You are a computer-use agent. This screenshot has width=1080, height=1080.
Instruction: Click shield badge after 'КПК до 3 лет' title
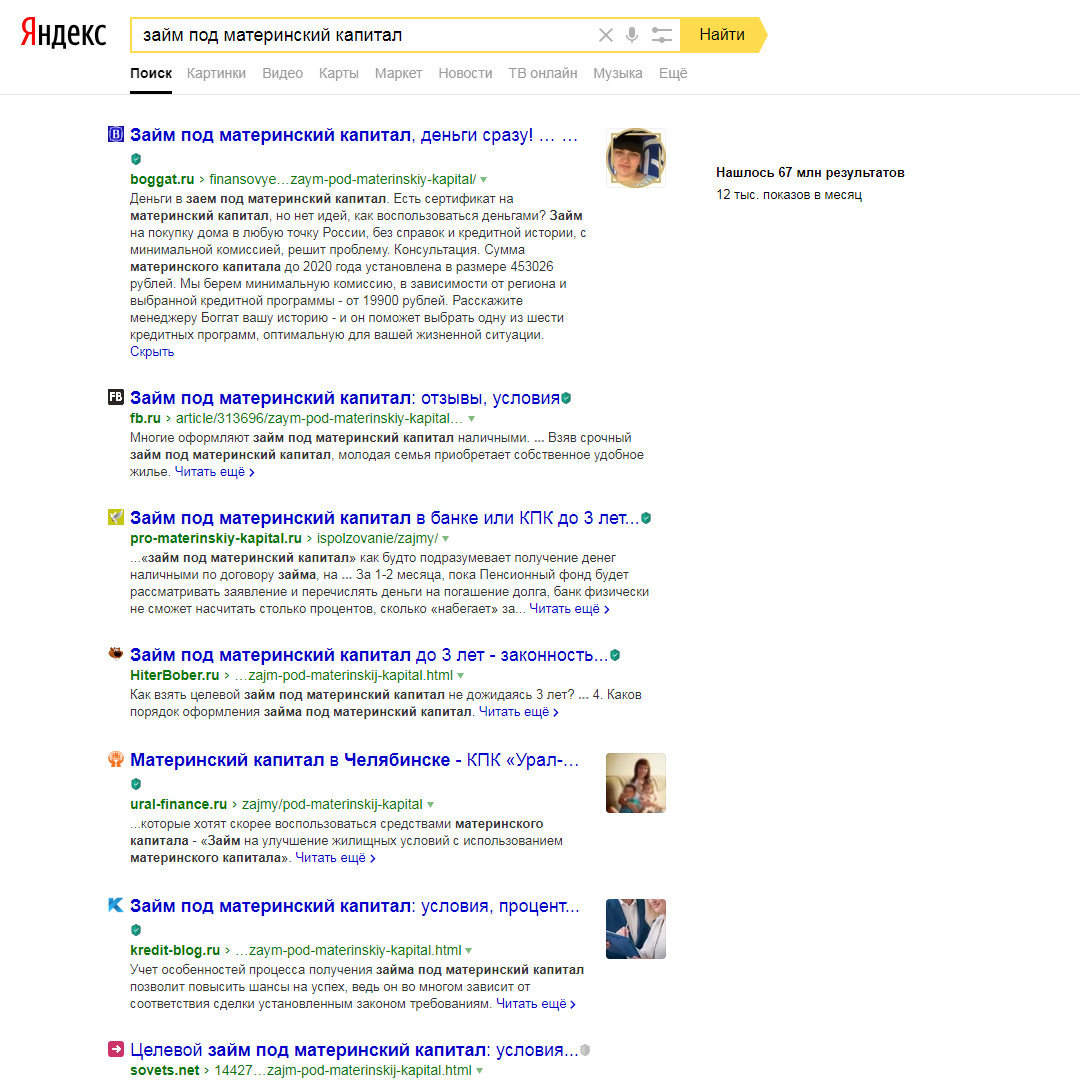(646, 518)
